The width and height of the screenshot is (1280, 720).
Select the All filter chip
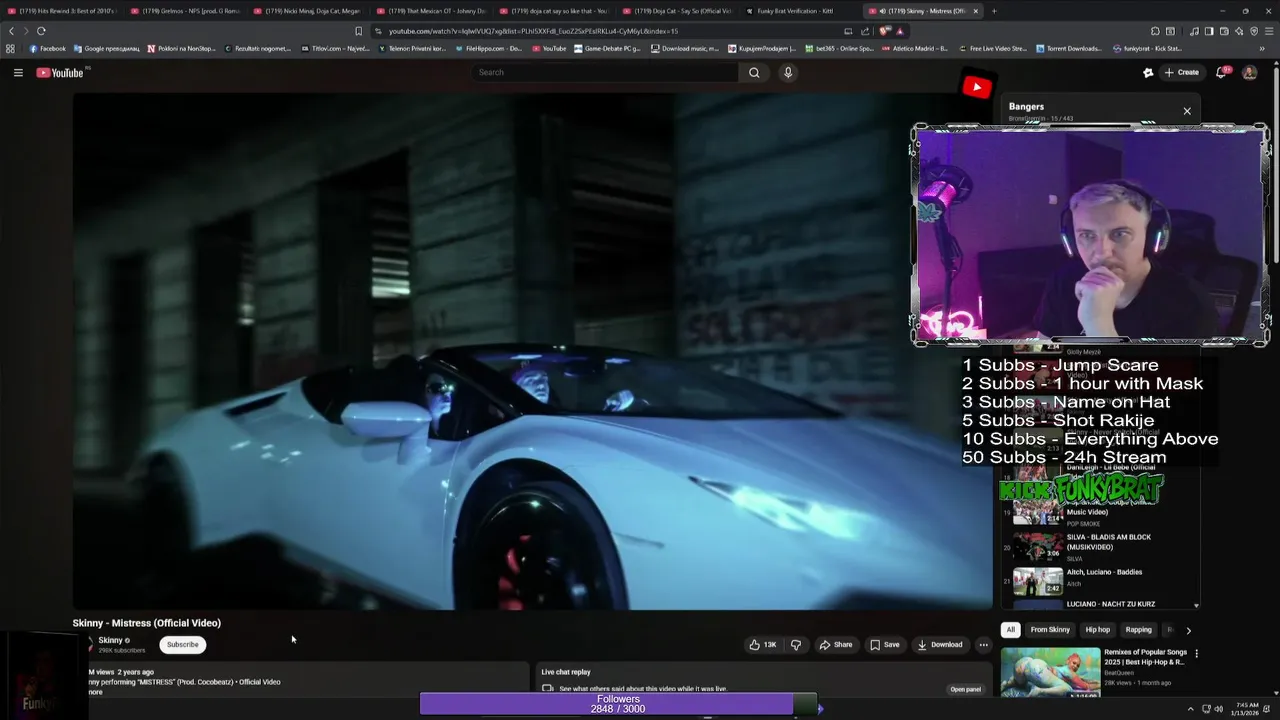(1010, 630)
